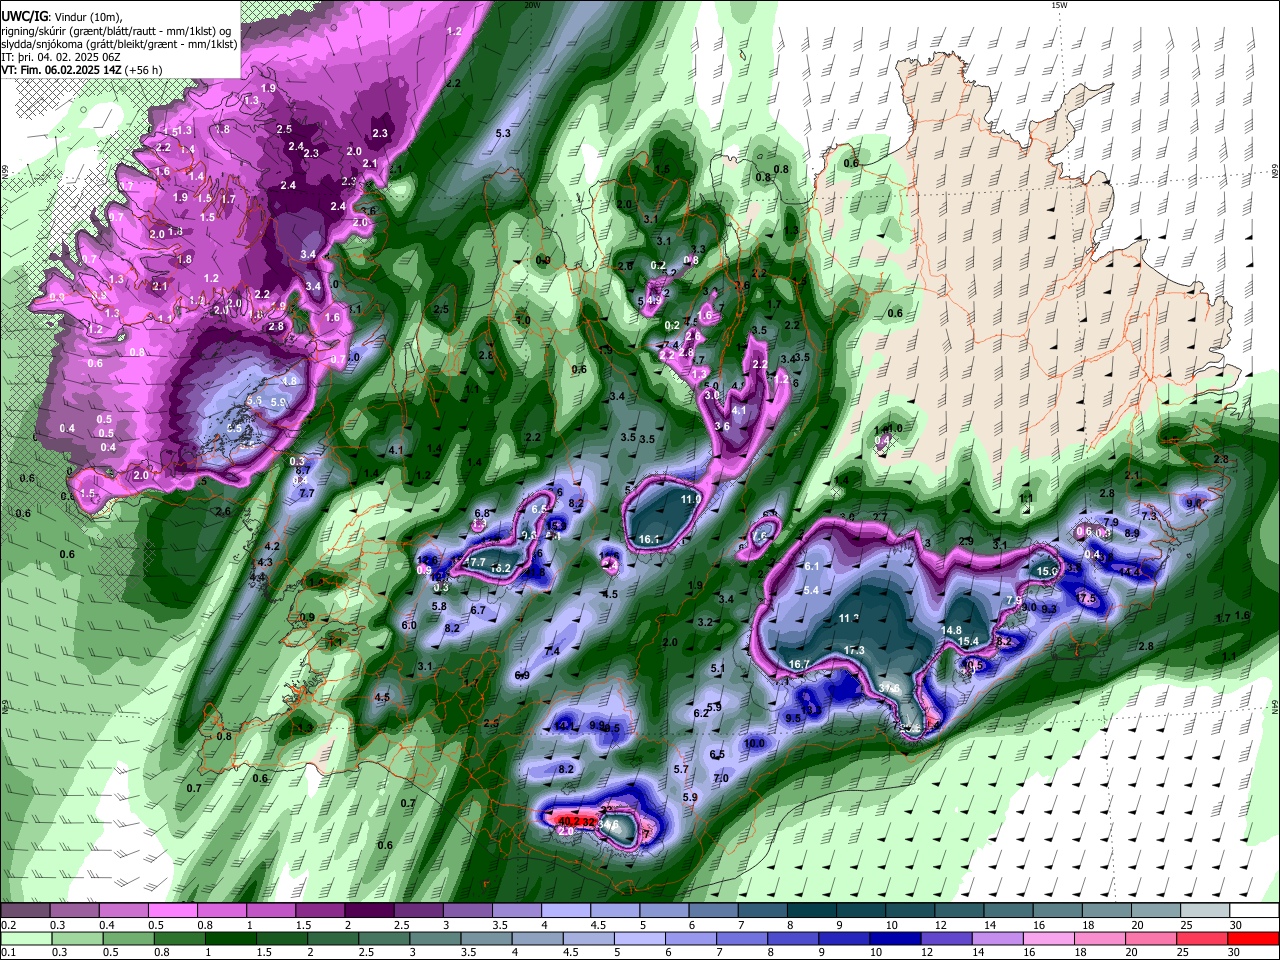Click the precipitation value '17.7'
The image size is (1280, 960).
476,563
